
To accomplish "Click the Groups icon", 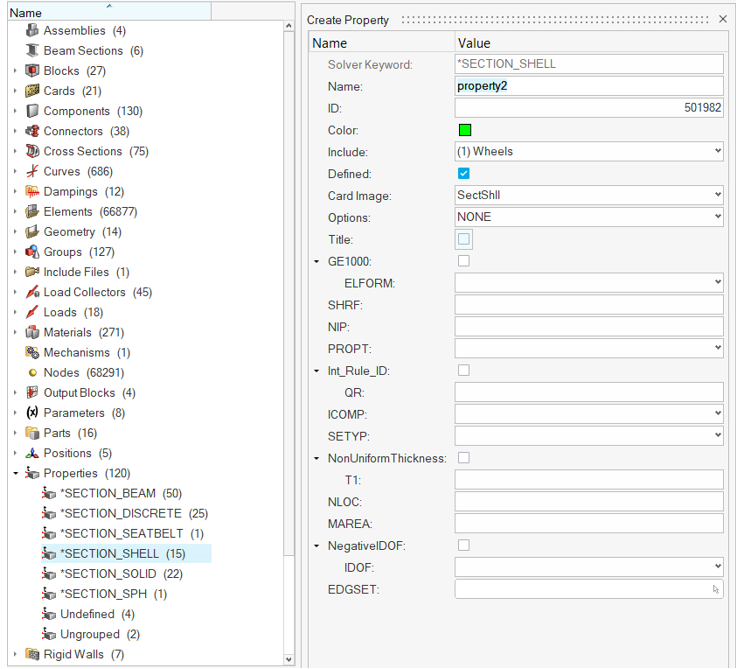I will click(x=32, y=252).
